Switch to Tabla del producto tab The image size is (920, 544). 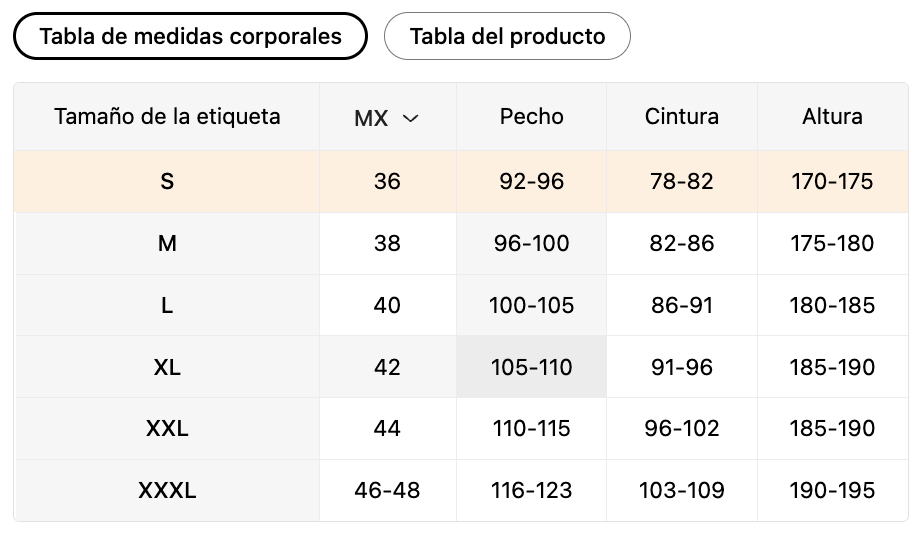click(x=507, y=37)
